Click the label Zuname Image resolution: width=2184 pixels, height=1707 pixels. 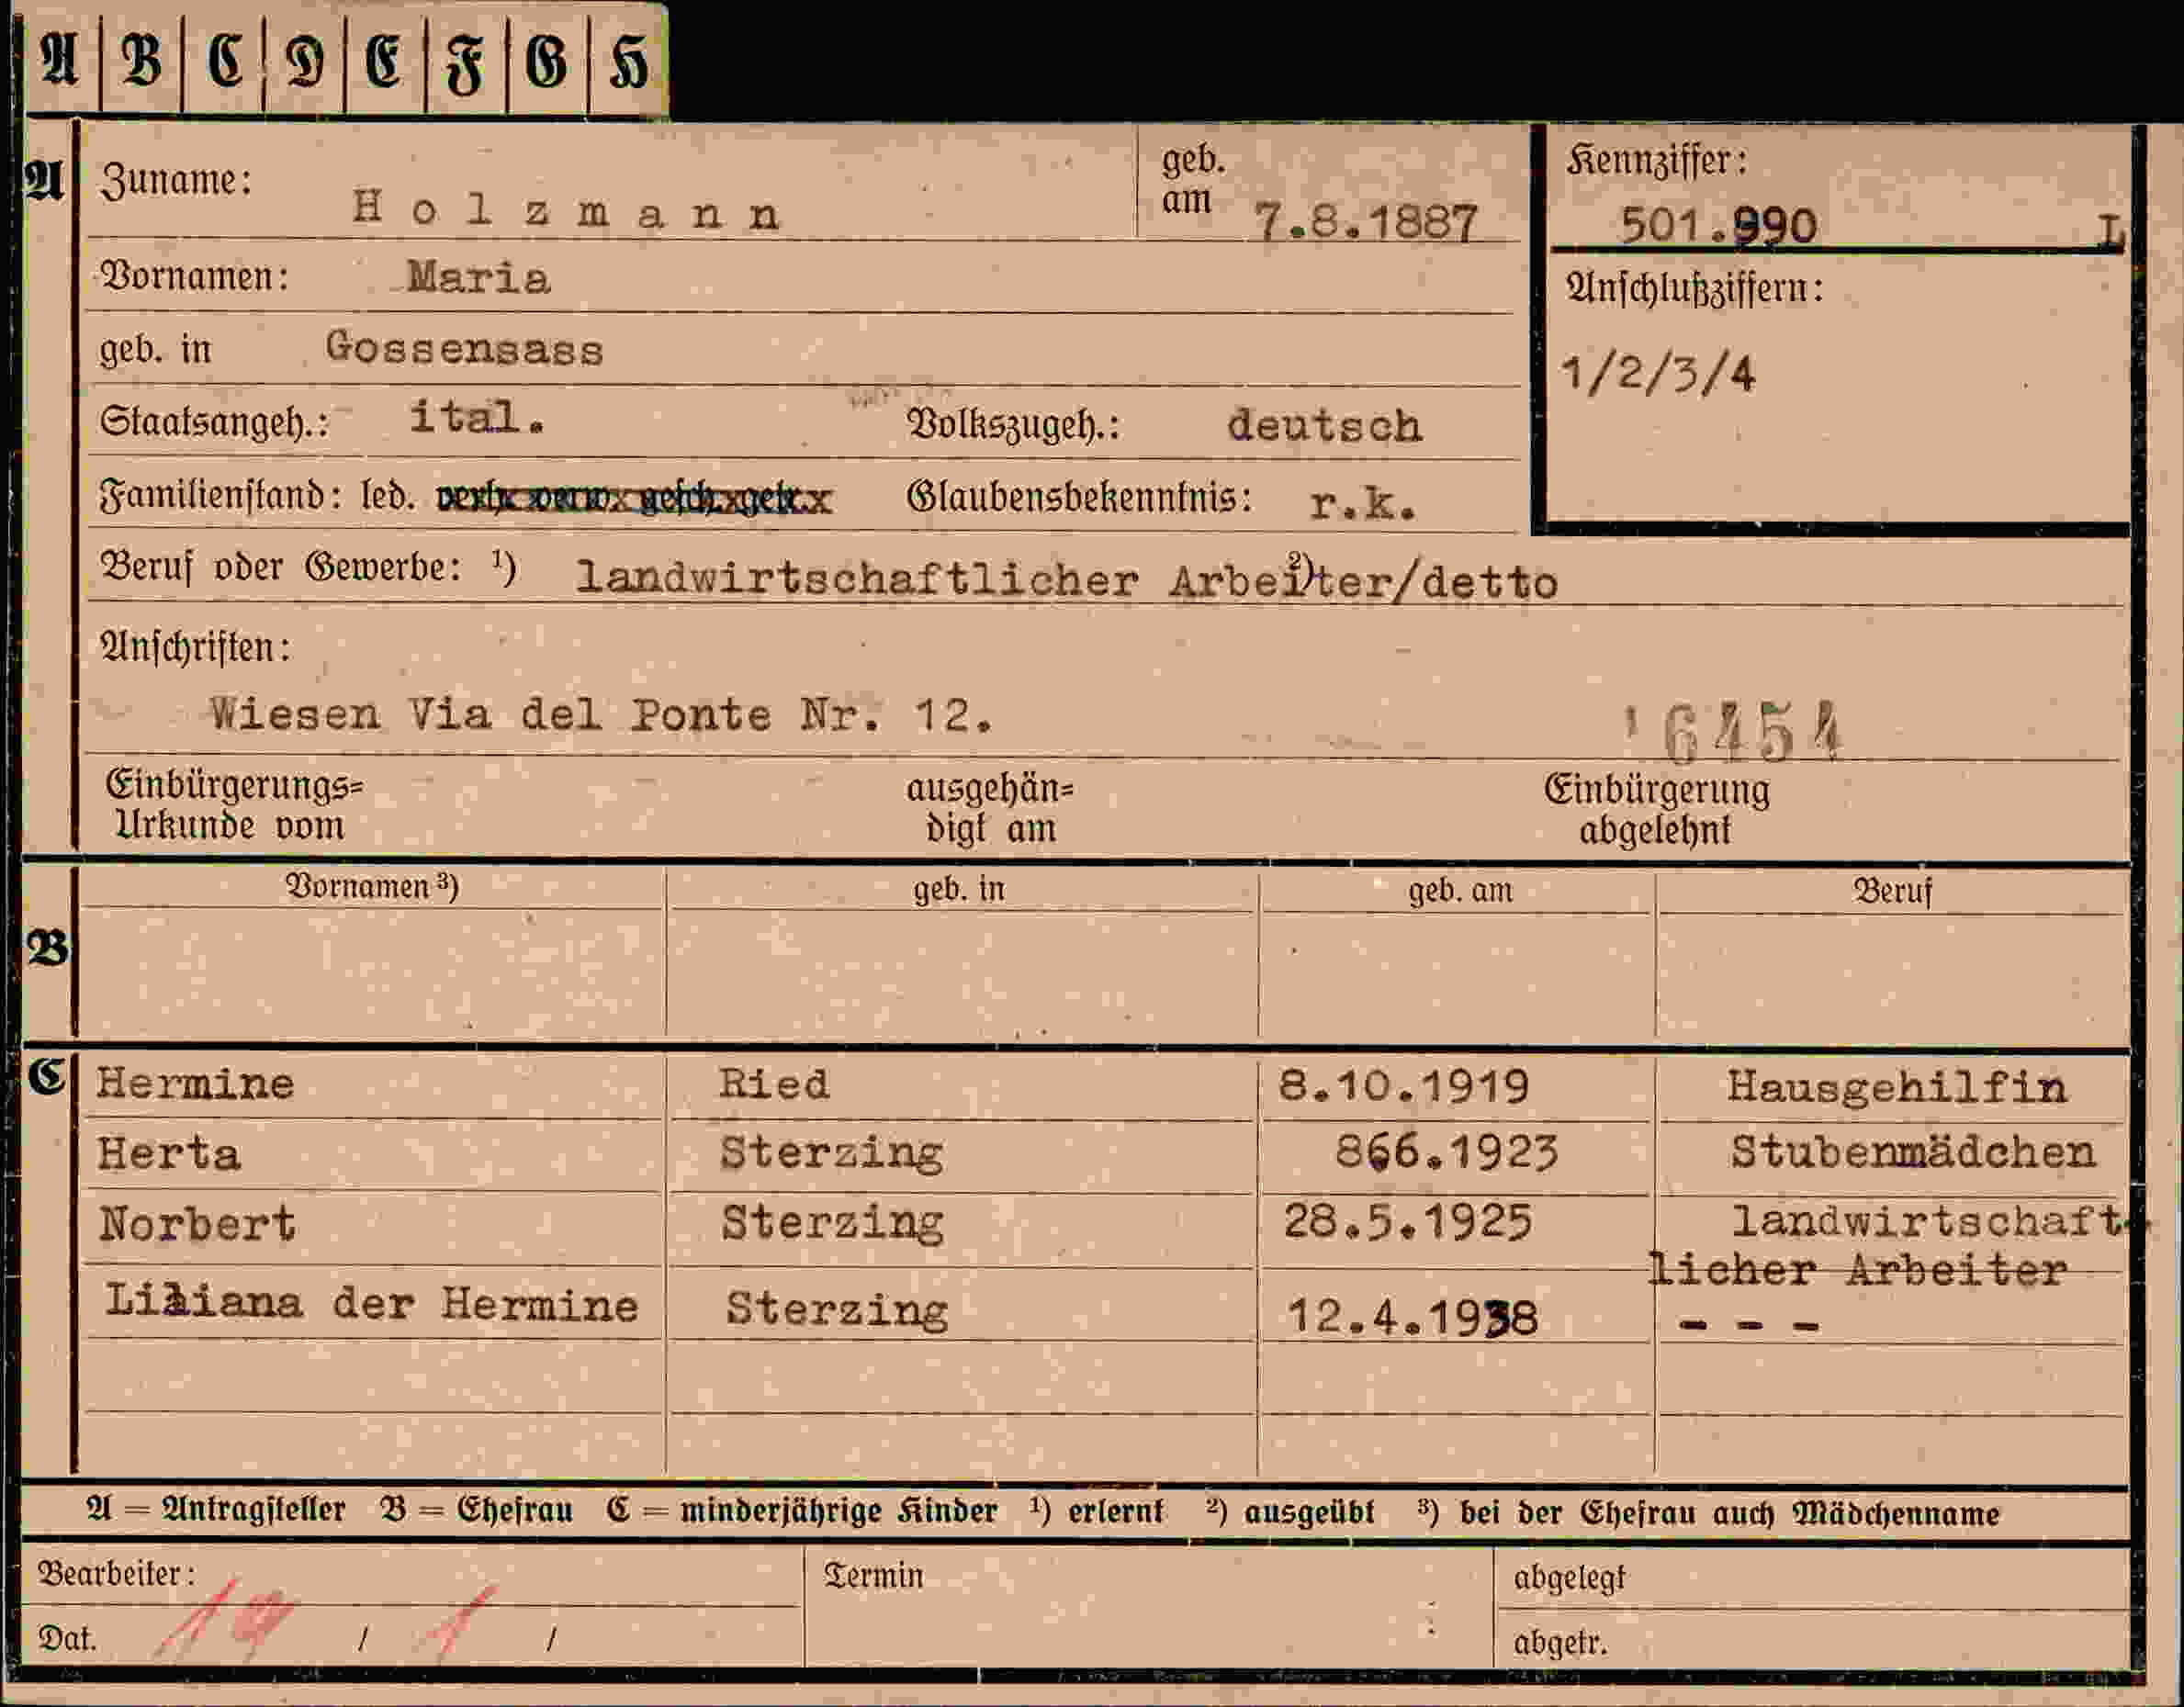coord(176,180)
